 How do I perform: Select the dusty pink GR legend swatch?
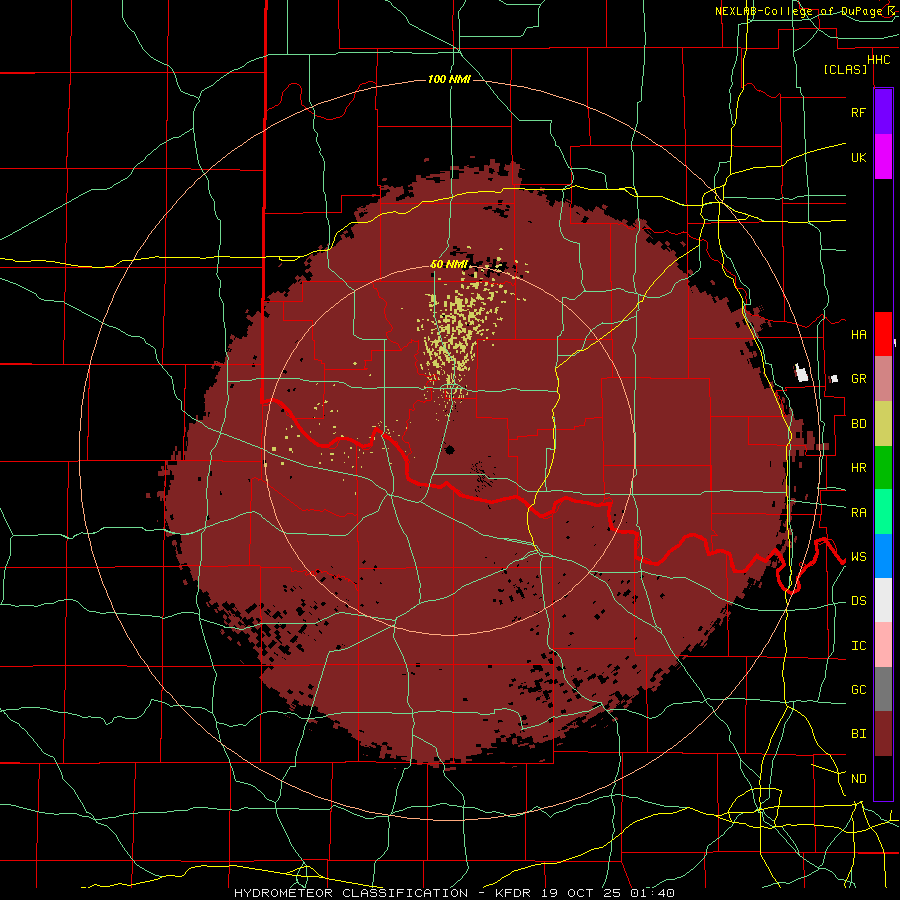click(883, 379)
